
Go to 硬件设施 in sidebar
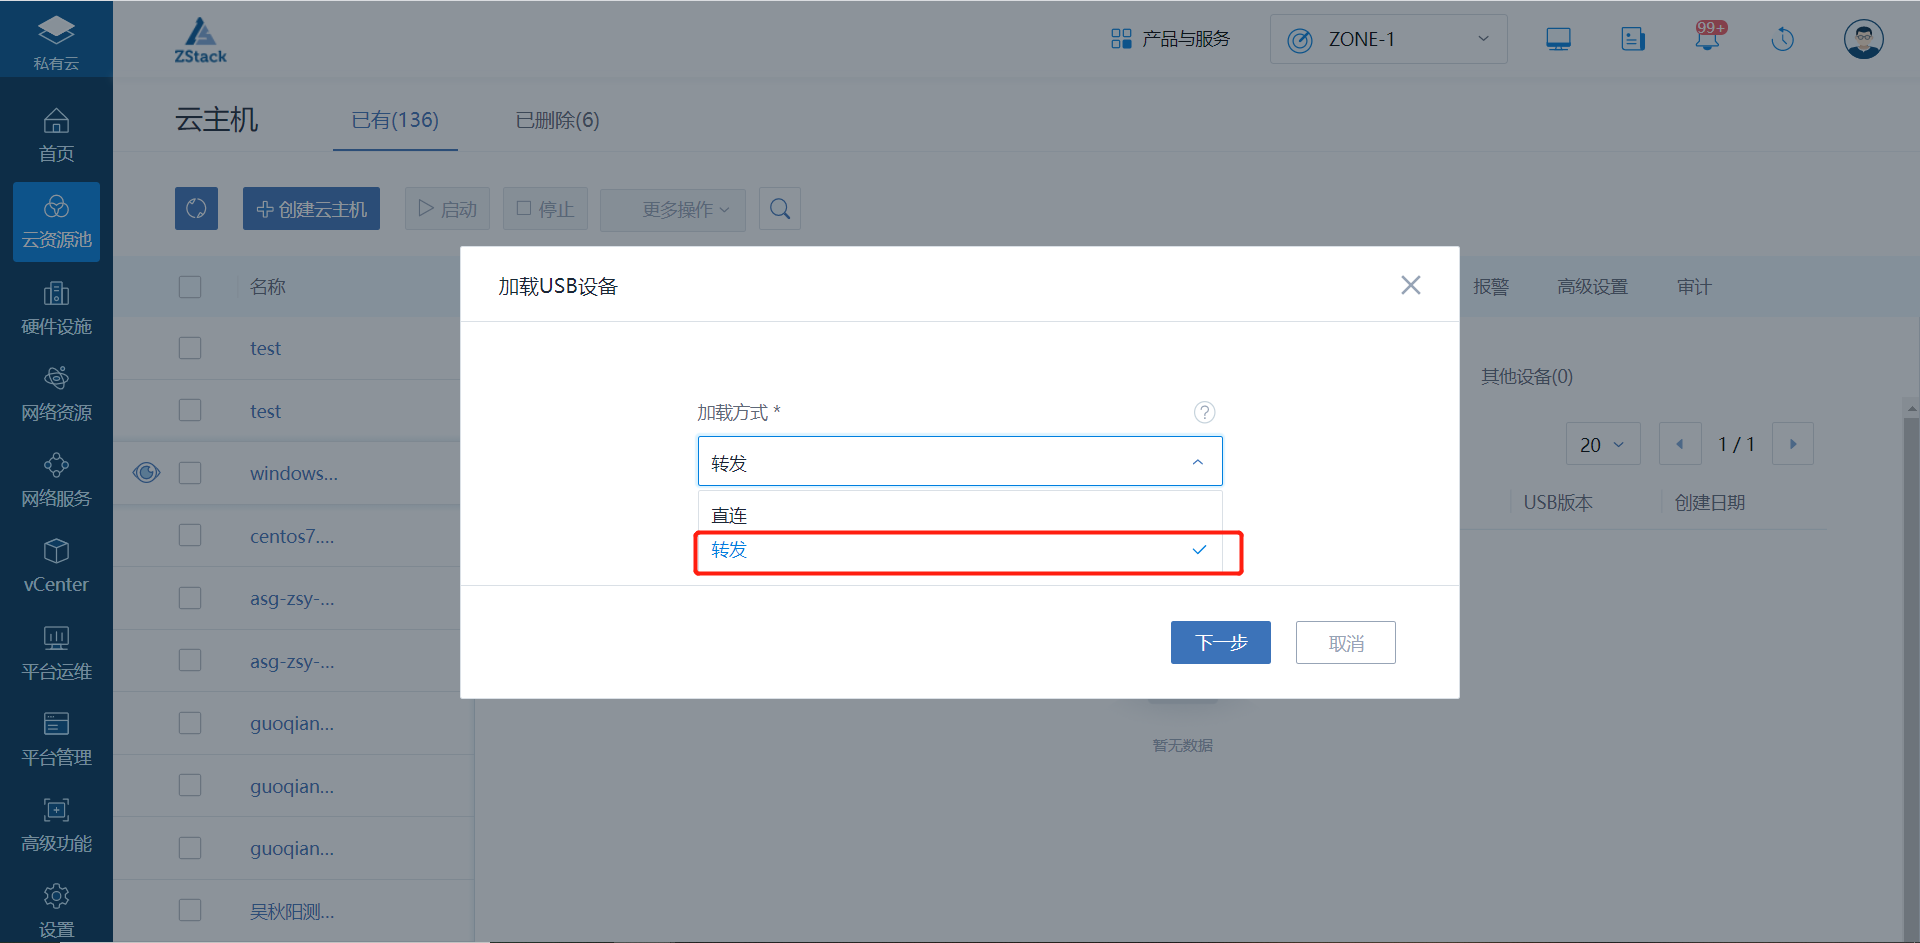56,308
